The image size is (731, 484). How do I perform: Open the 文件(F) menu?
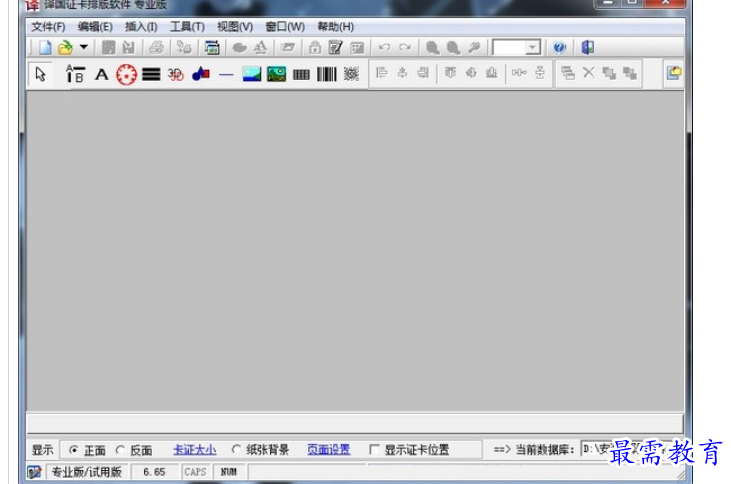[48, 27]
